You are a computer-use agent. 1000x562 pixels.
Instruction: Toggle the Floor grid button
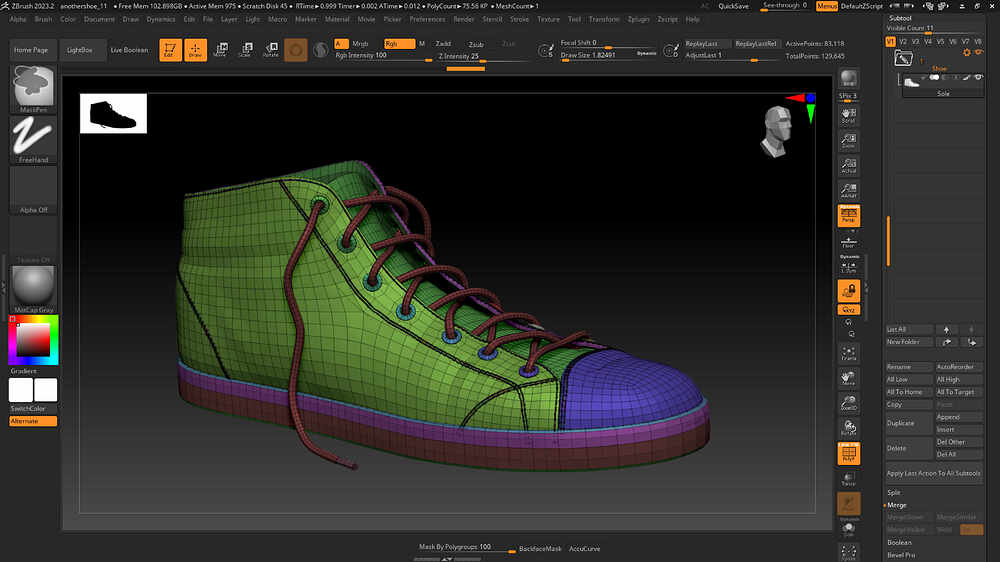click(848, 242)
